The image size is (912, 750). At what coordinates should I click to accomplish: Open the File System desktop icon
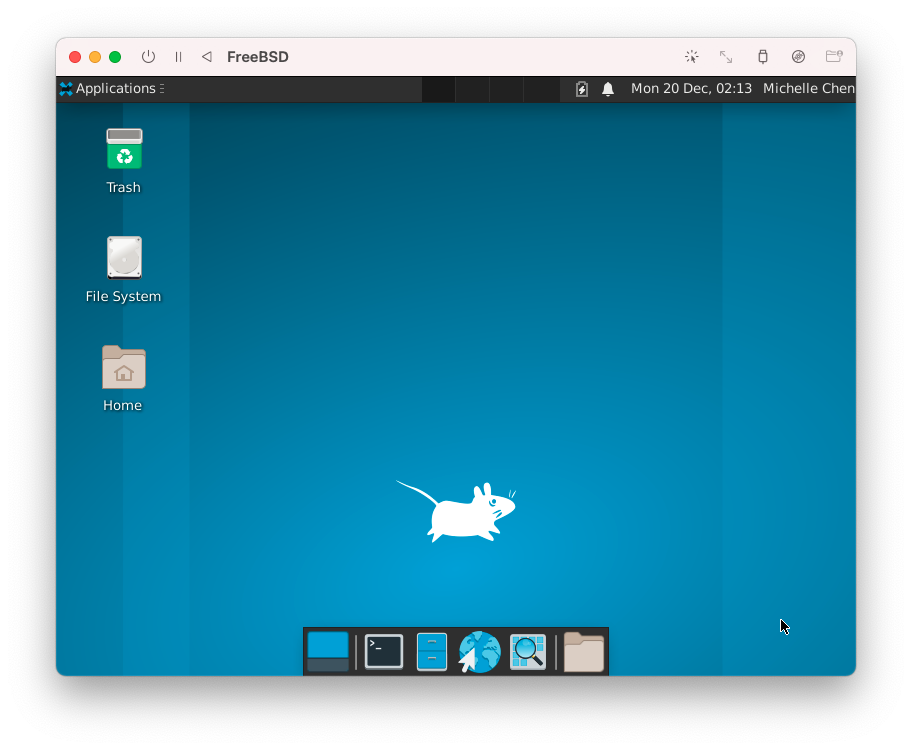(x=124, y=257)
